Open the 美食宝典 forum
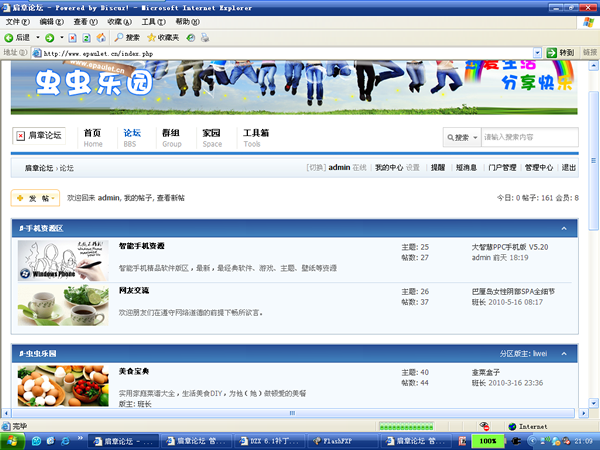The width and height of the screenshot is (600, 450). pos(134,371)
